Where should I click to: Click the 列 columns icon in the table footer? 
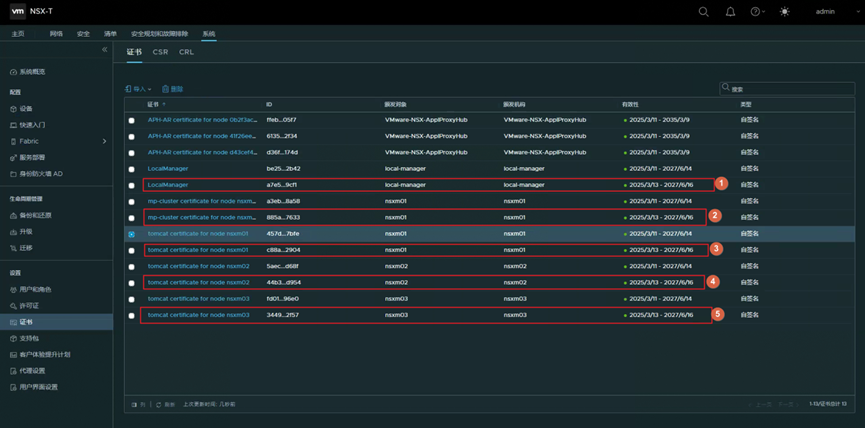[x=134, y=405]
